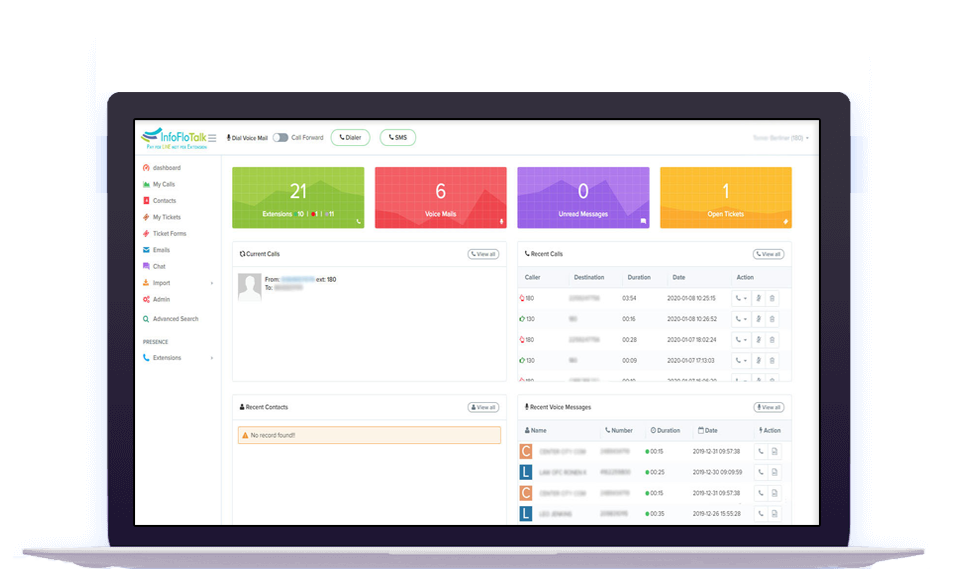View all Recent Contacts
Screen dimensions: 970x569
pyautogui.click(x=483, y=407)
